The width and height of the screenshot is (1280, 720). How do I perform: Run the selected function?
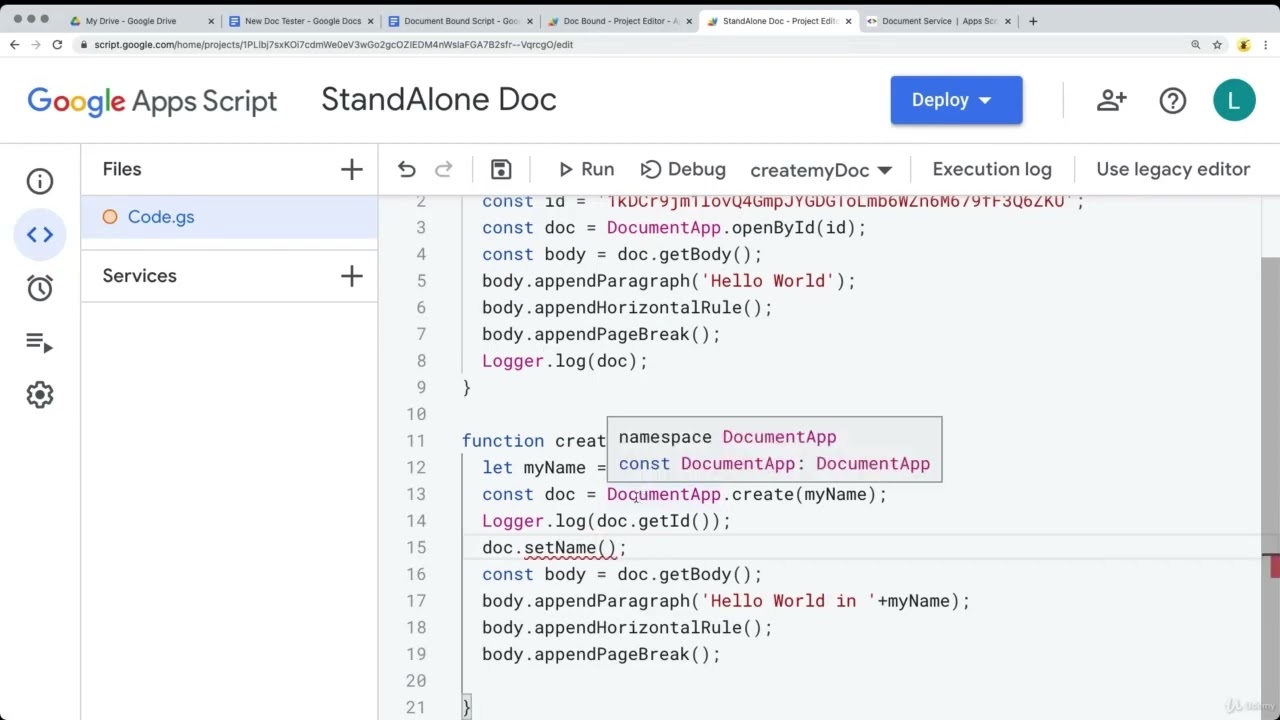pyautogui.click(x=586, y=169)
